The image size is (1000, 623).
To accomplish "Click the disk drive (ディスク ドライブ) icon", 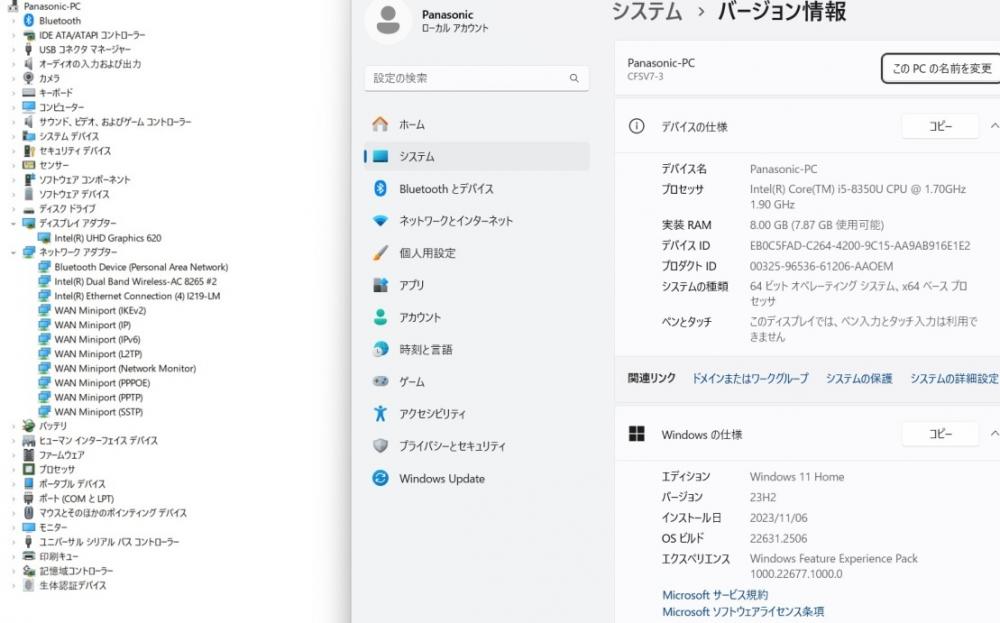I will tap(29, 209).
